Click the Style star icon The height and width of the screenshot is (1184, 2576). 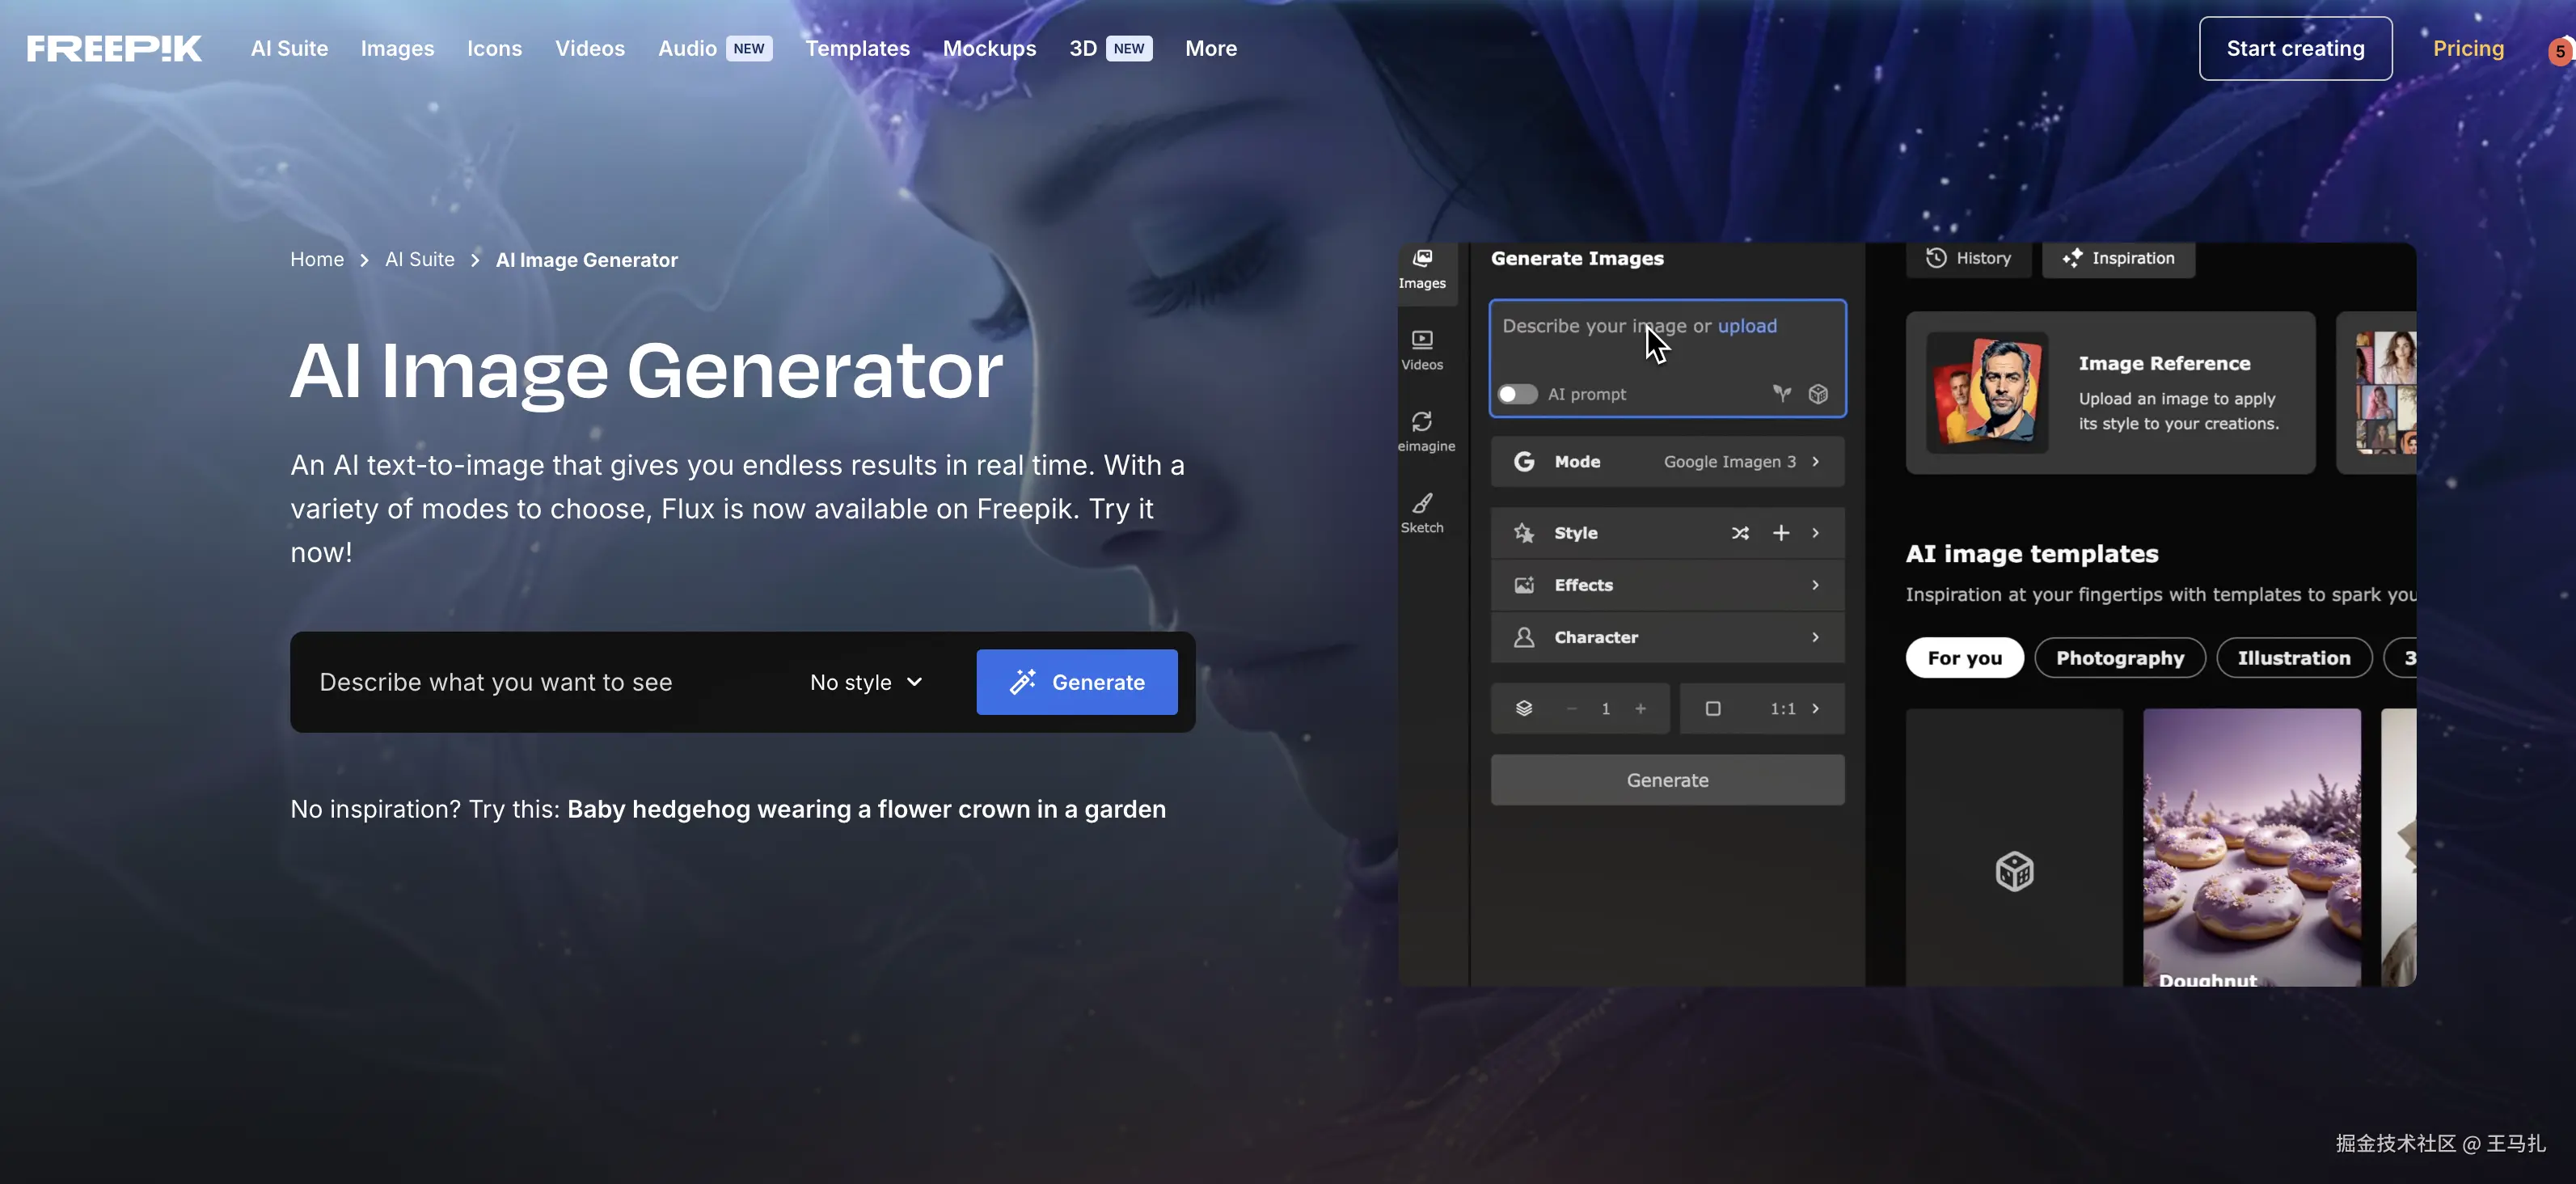pyautogui.click(x=1524, y=533)
